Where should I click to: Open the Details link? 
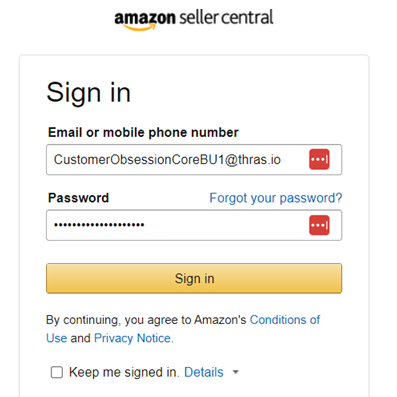[204, 372]
